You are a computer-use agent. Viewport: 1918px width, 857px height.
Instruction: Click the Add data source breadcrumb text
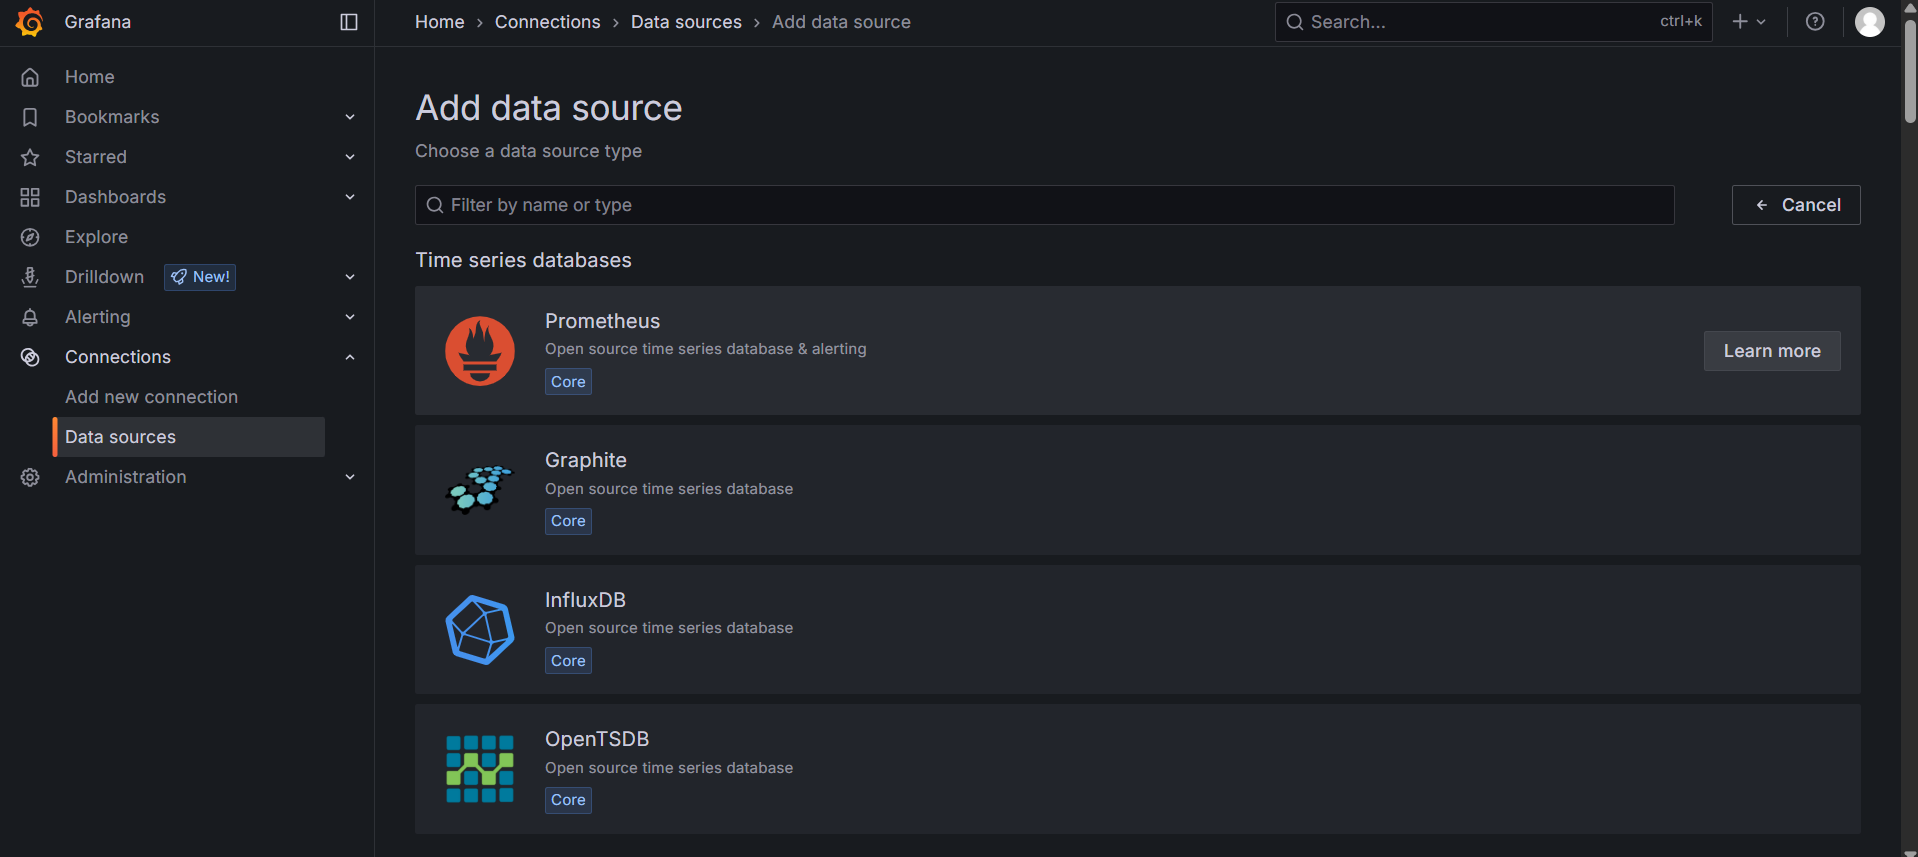(841, 22)
